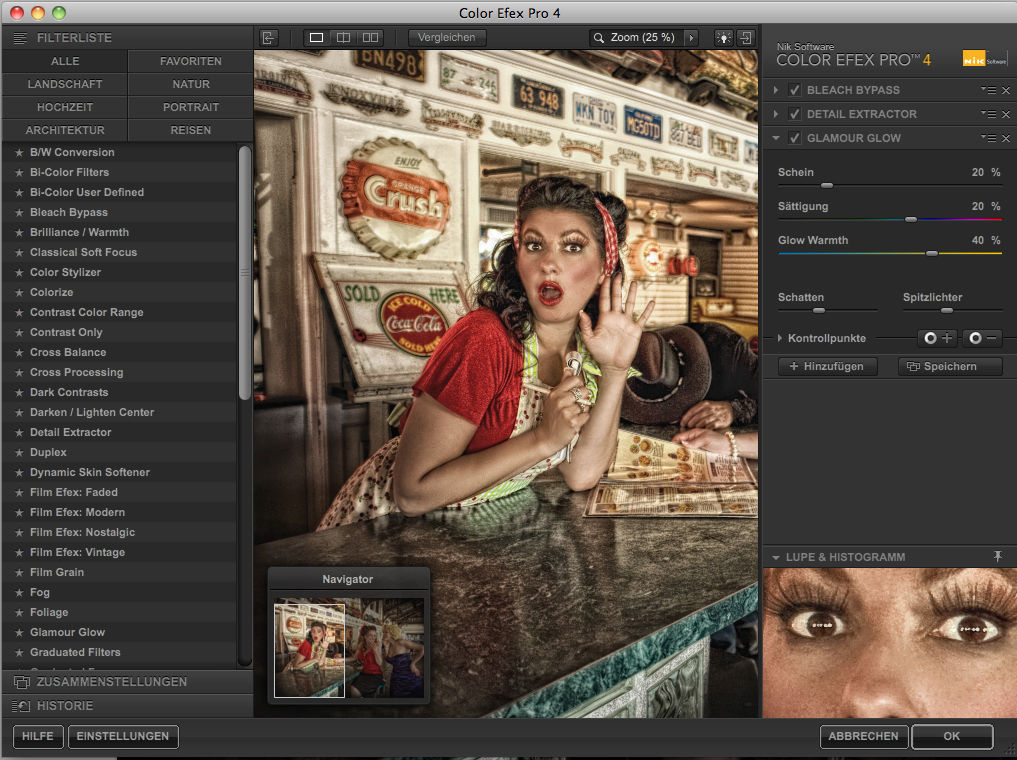1017x760 pixels.
Task: Select the Portrait filter category tab
Action: 190,107
